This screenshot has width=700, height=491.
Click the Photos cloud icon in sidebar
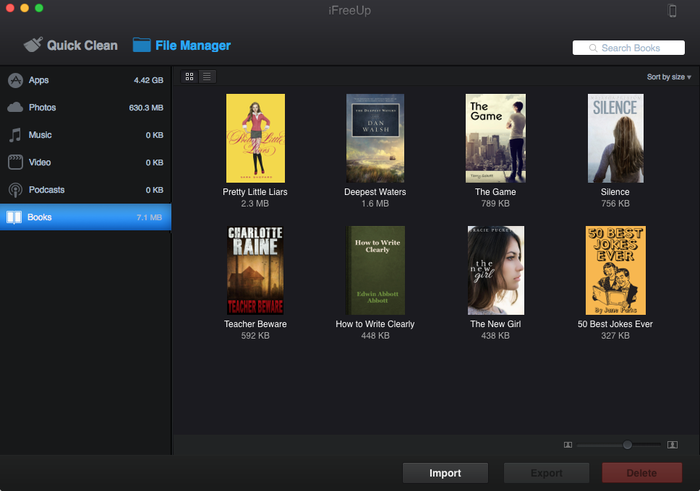point(15,107)
